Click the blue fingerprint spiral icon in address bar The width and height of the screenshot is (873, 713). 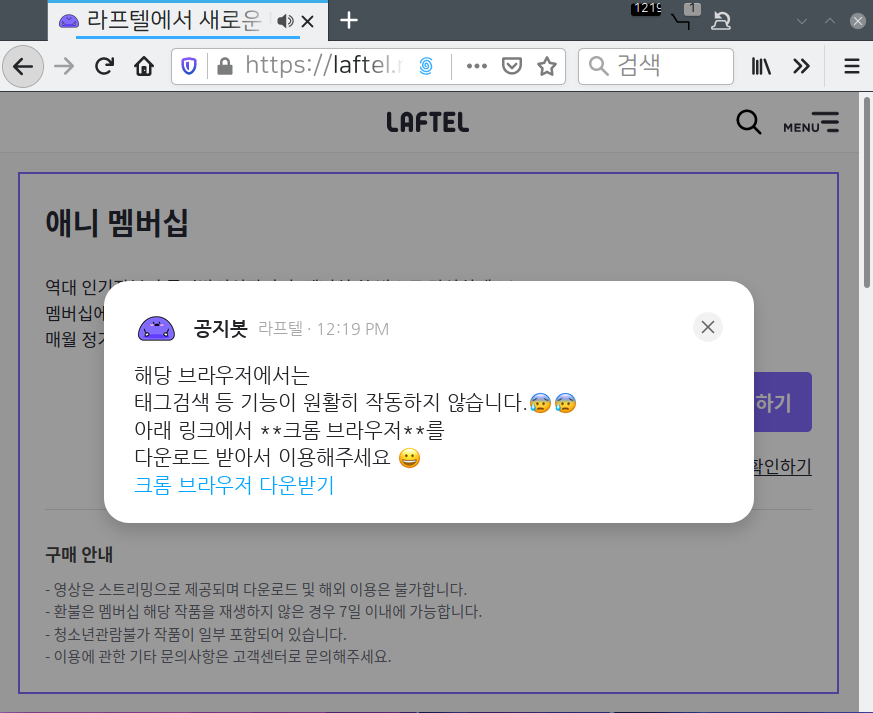[x=426, y=66]
